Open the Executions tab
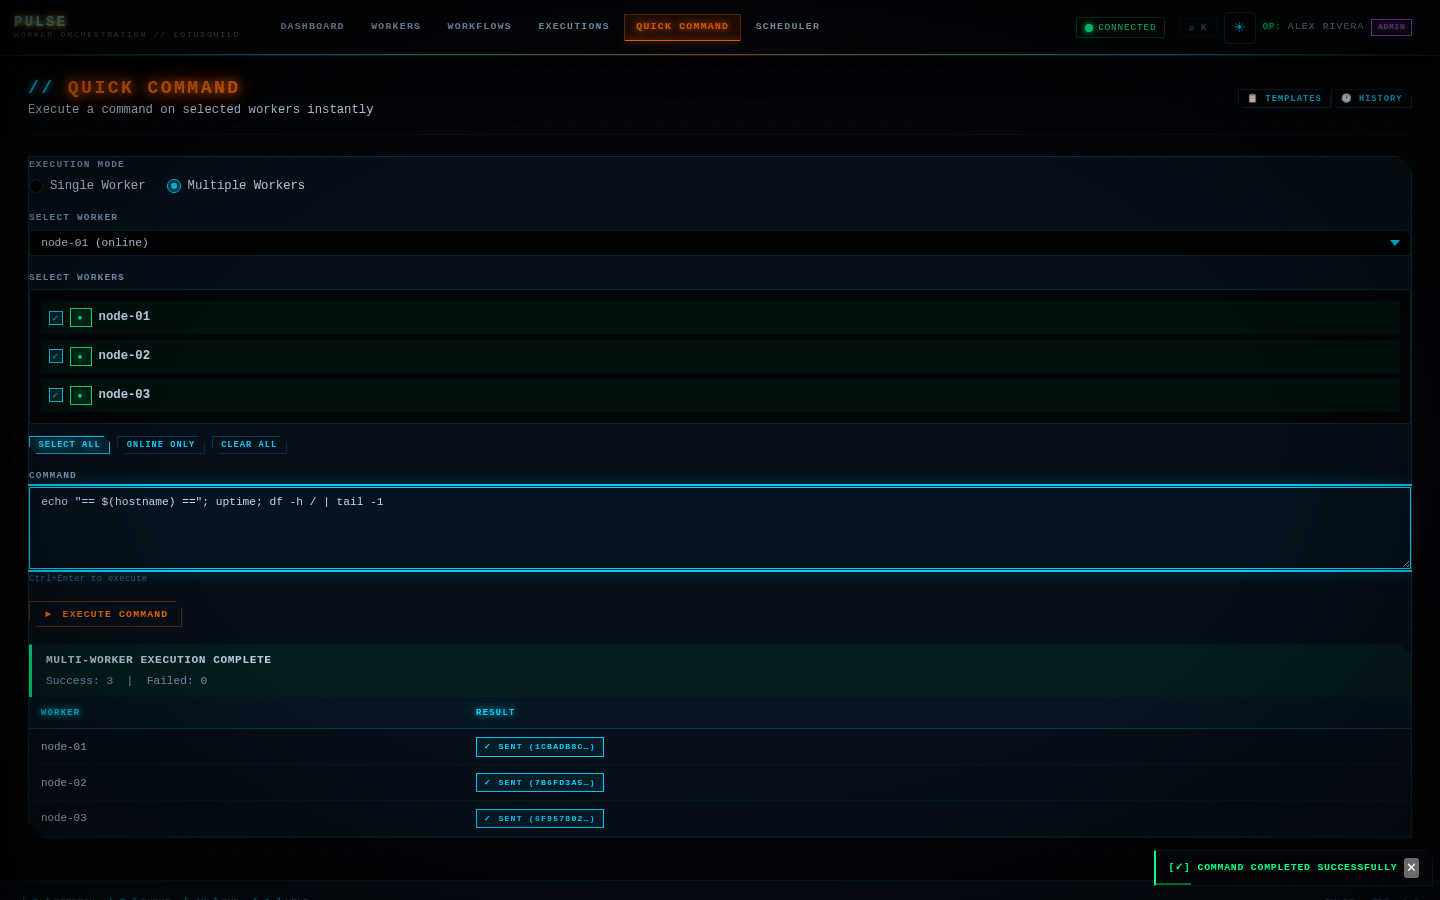The image size is (1440, 900). pos(574,27)
